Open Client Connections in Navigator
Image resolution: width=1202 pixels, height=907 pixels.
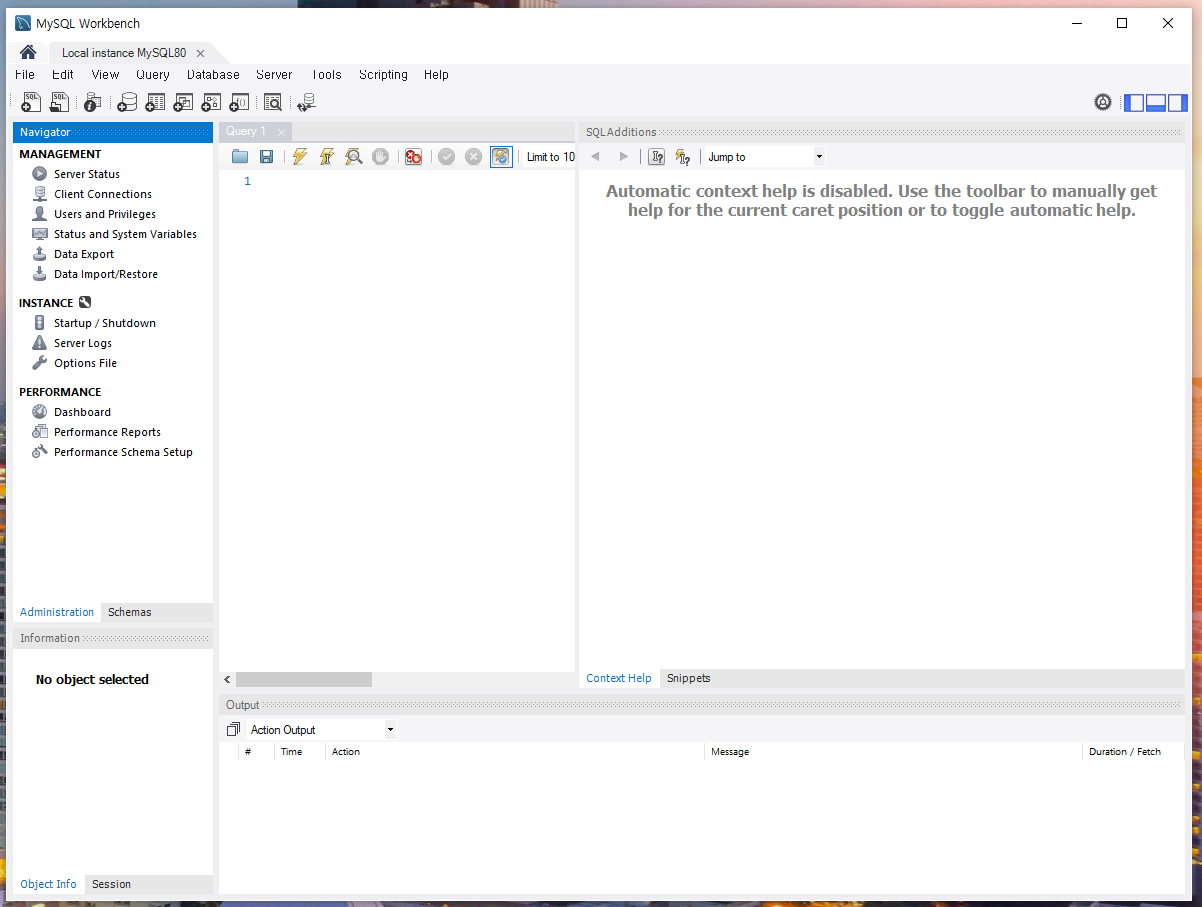point(103,194)
